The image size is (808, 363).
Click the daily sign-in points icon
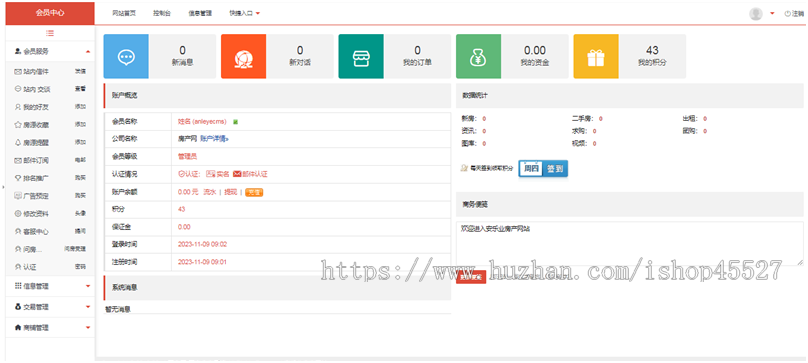click(x=464, y=168)
